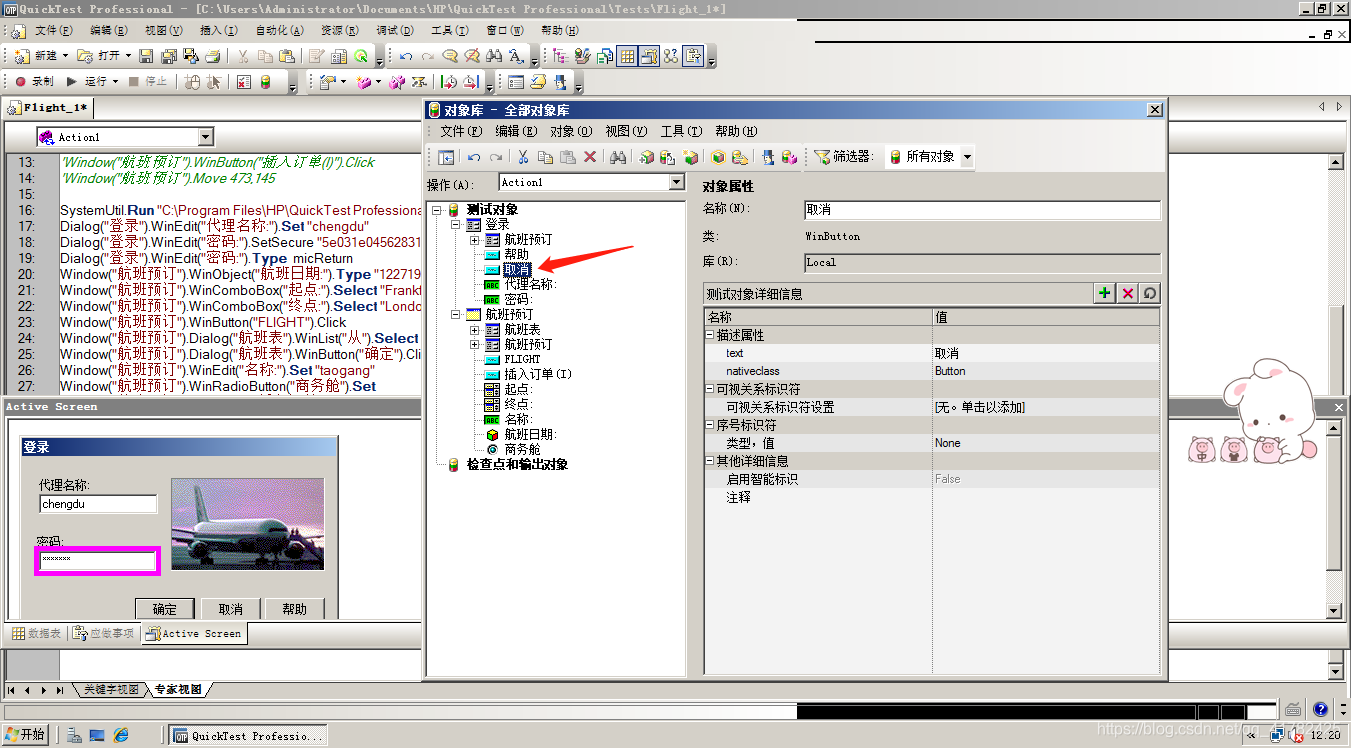Click the undo arrow in Object Repository toolbar

474,157
